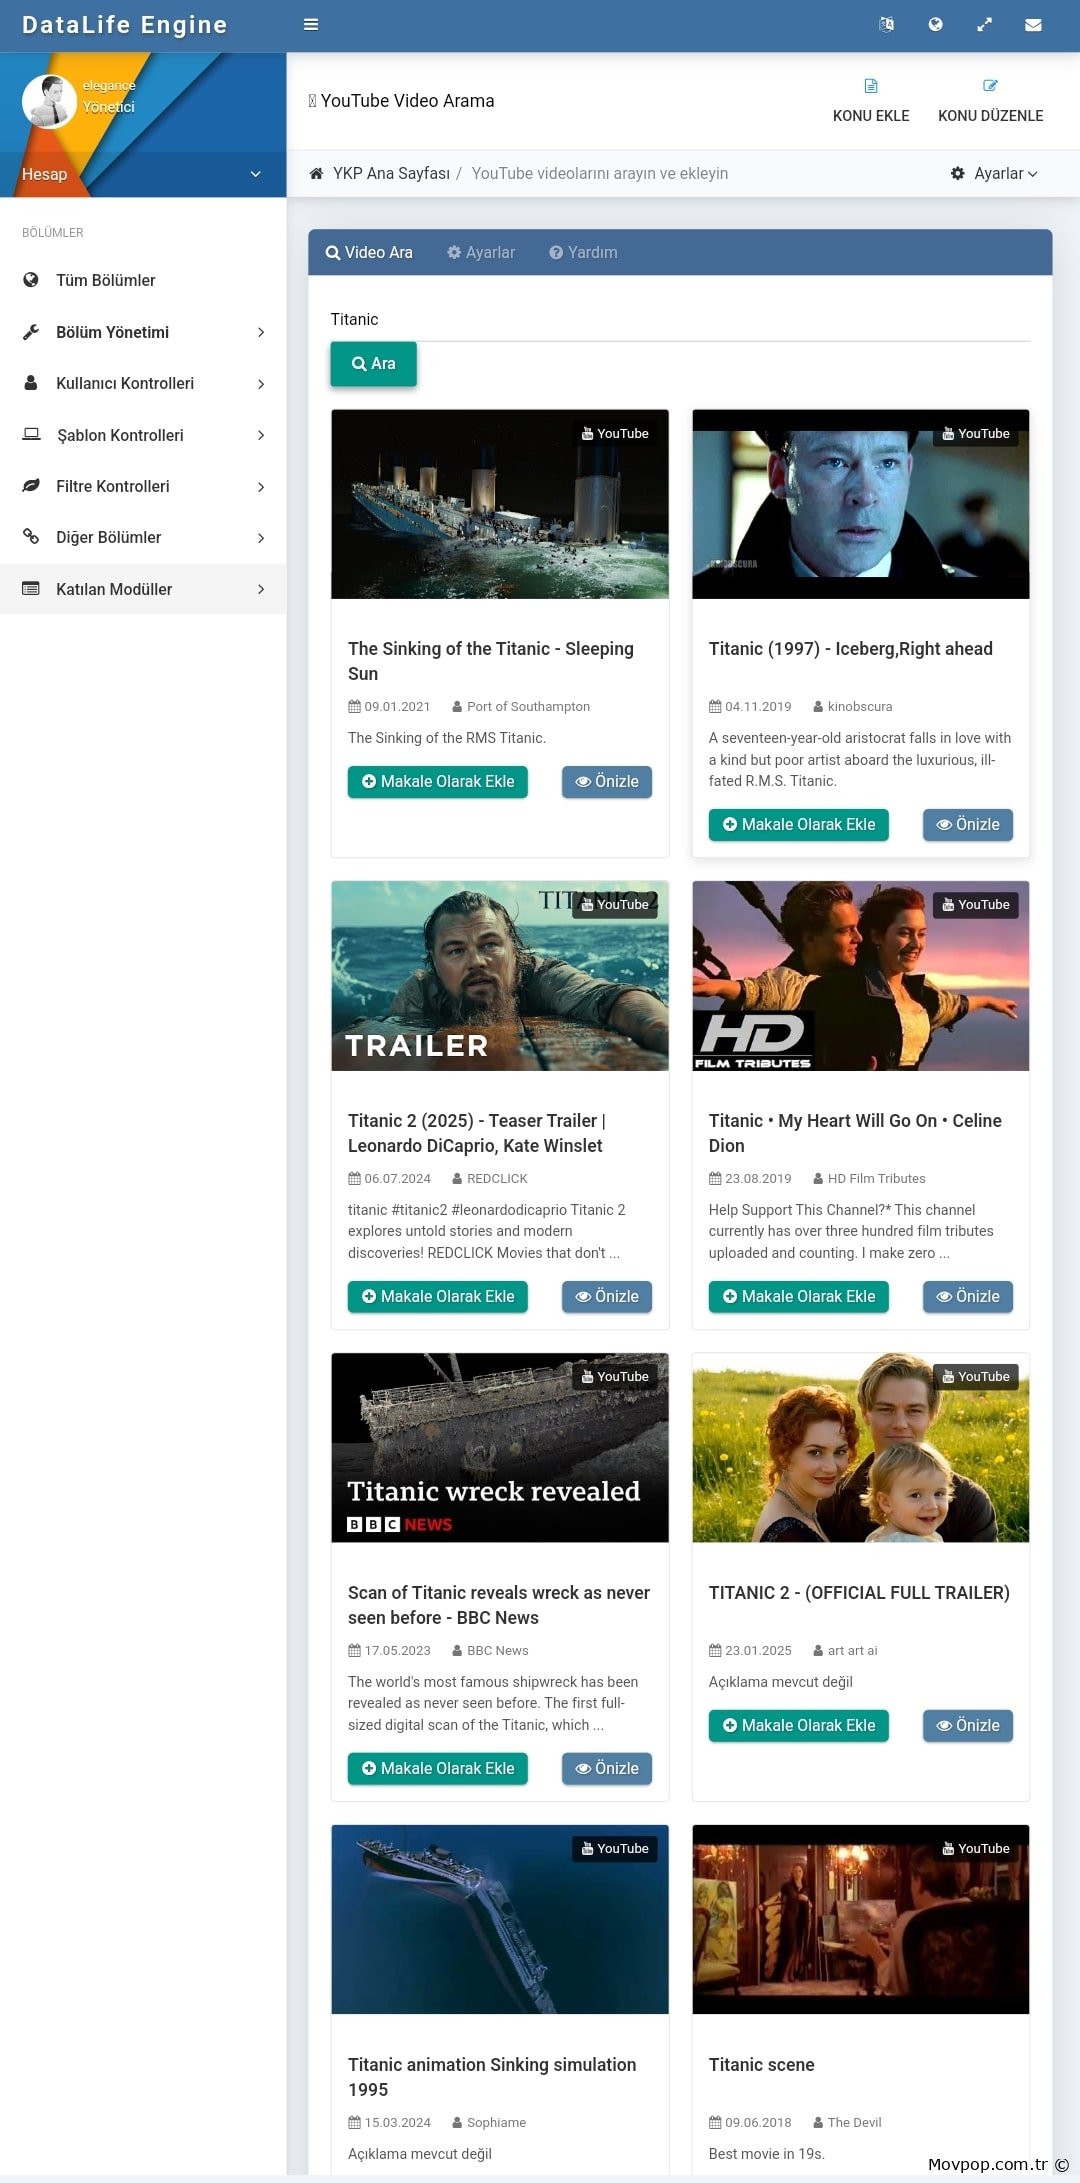1080x2183 pixels.
Task: Add Iceberg Right ahead video as article
Action: click(x=798, y=825)
